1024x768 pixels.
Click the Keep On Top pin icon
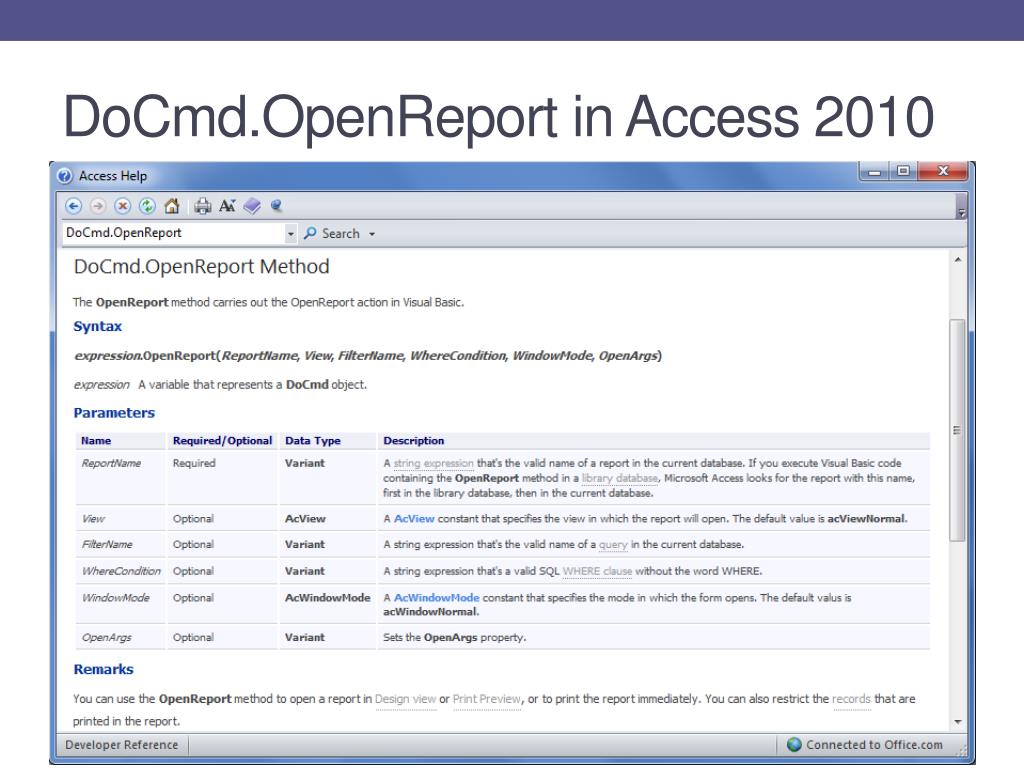pos(276,206)
